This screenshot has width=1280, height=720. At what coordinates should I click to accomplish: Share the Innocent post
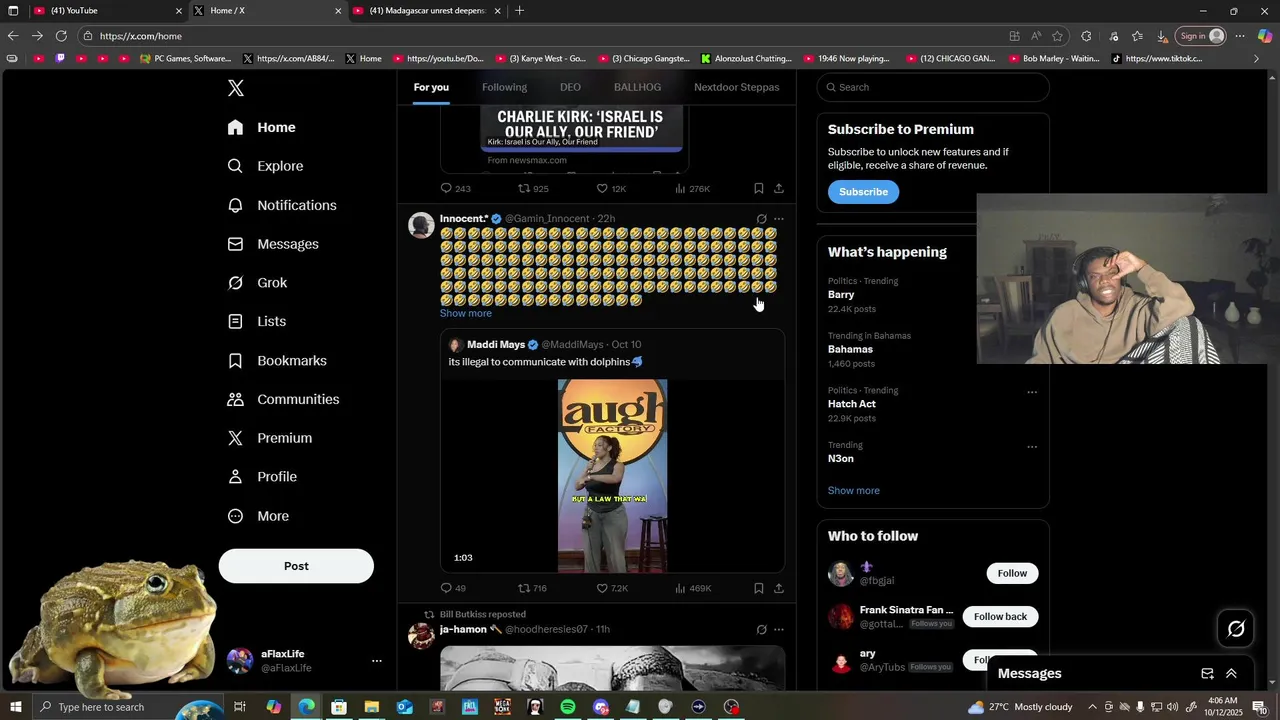tap(779, 589)
